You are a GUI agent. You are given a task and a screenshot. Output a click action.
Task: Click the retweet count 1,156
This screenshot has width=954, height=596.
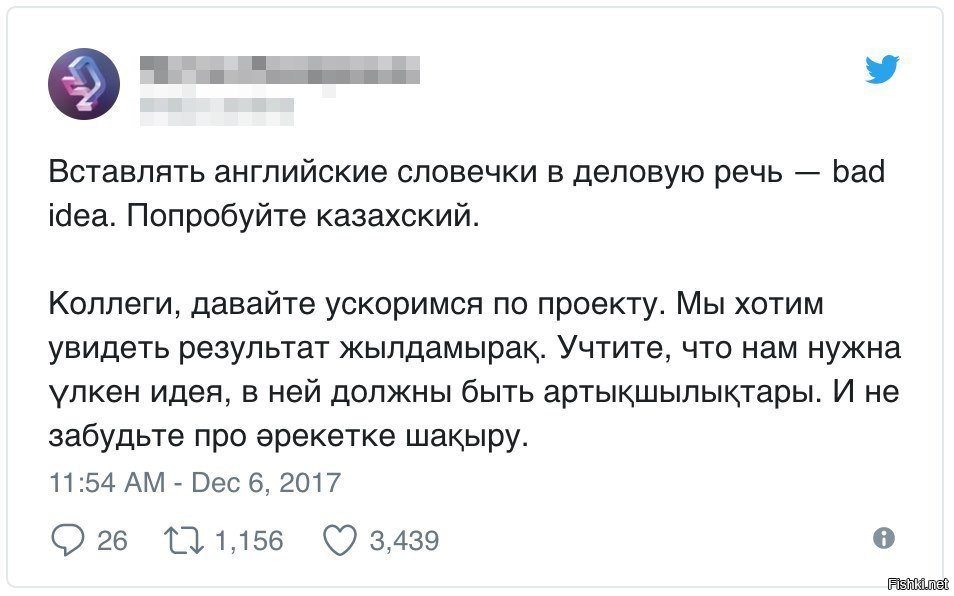[x=249, y=541]
